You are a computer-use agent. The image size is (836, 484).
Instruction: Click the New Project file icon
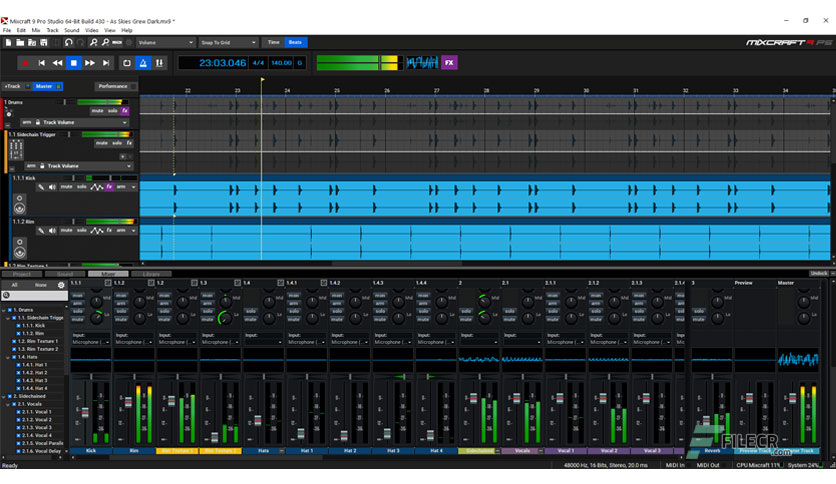point(9,42)
